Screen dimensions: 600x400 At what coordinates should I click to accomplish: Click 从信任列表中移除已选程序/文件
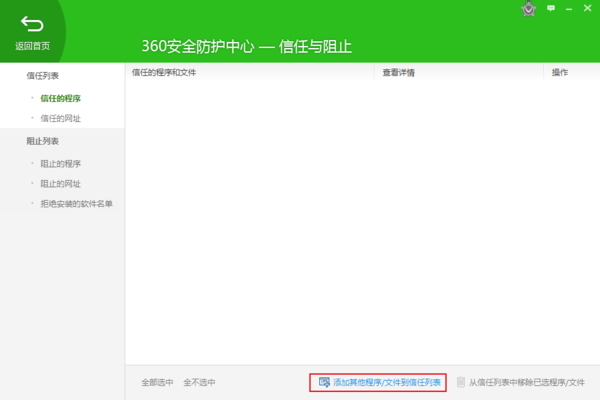coord(527,382)
